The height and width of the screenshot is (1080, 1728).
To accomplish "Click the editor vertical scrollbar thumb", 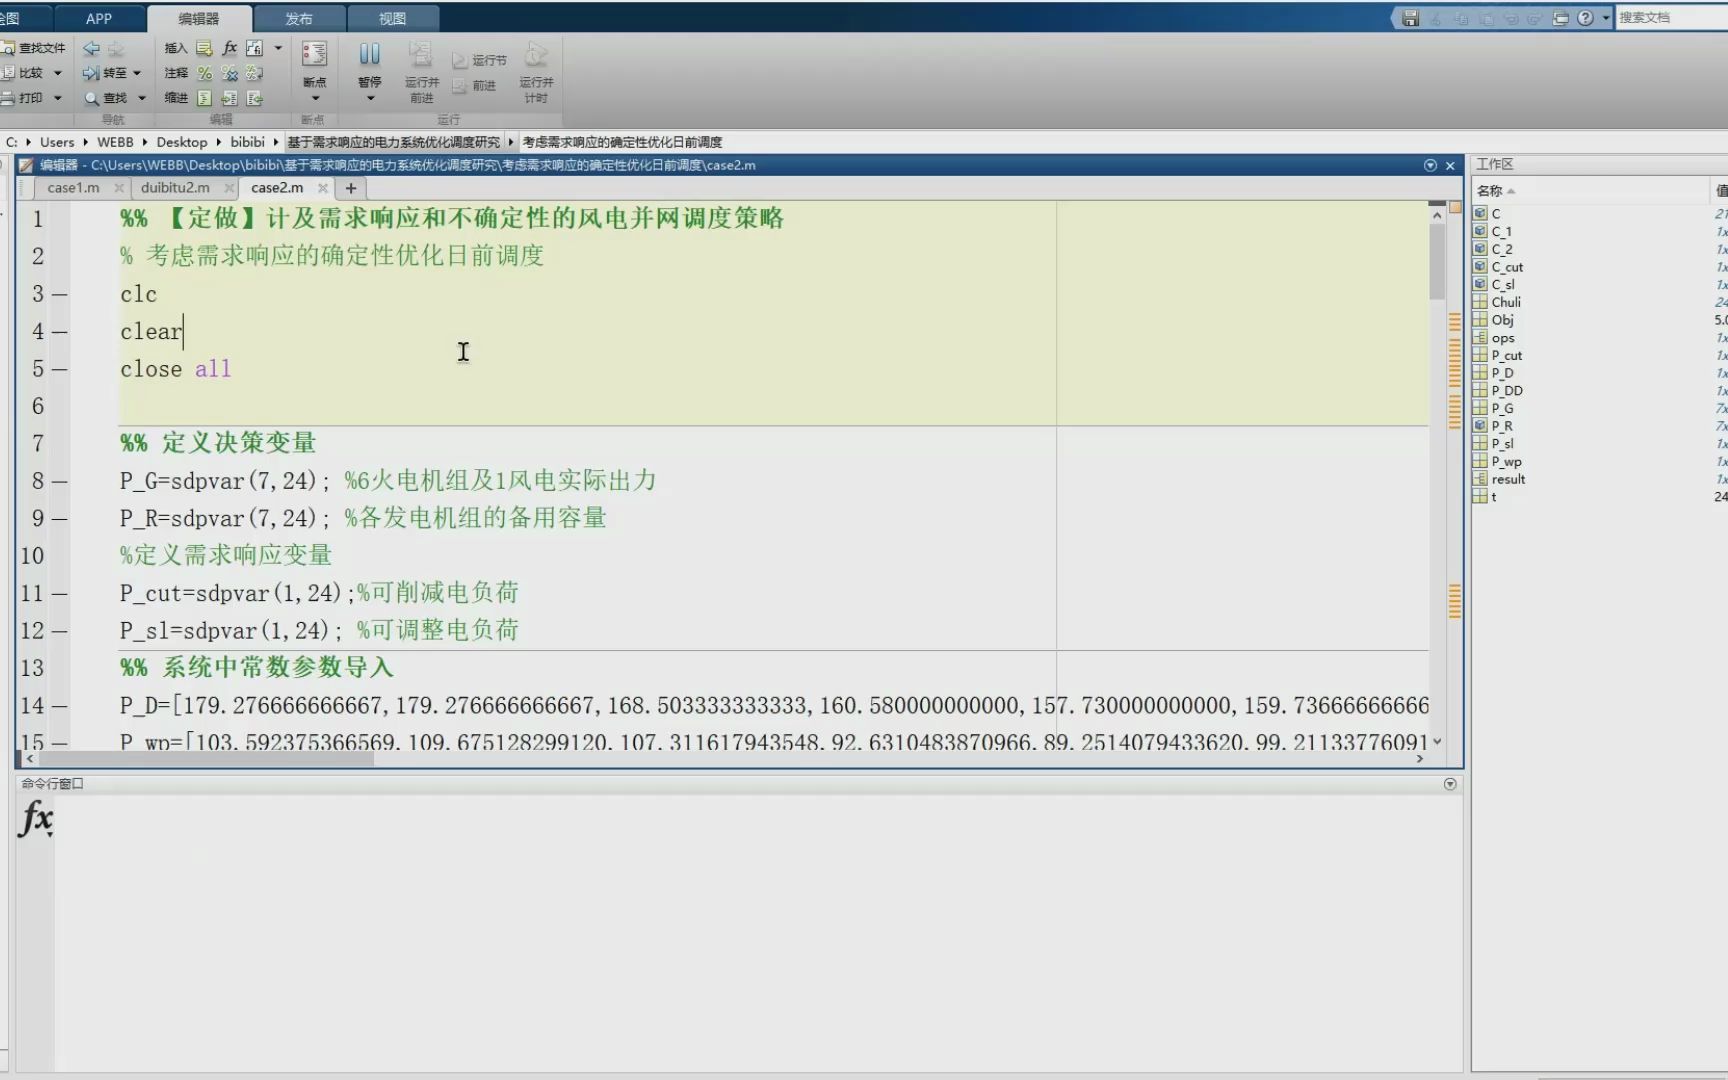I will coord(1437,260).
